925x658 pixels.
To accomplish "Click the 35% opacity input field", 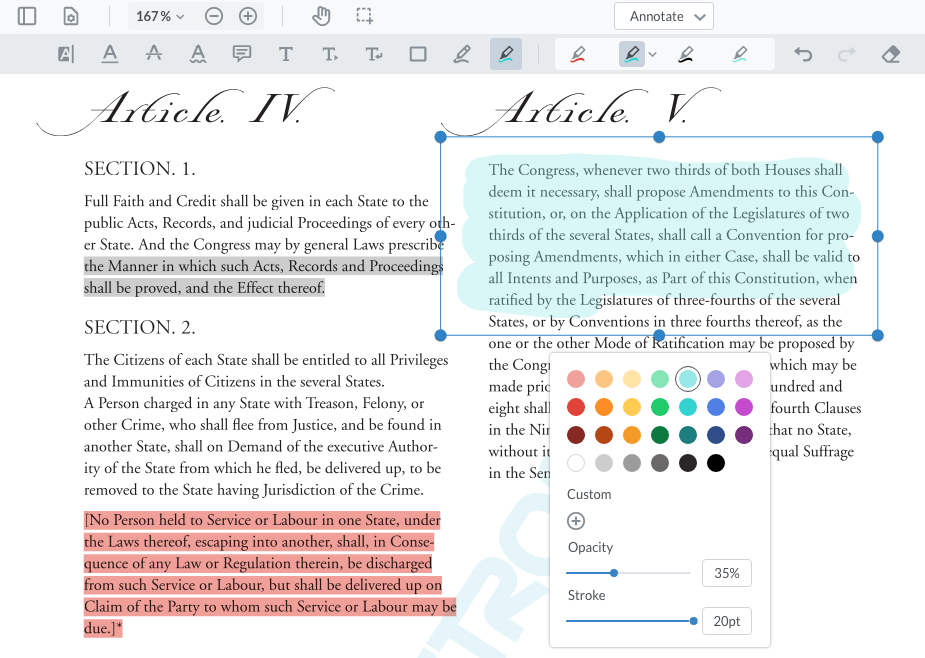I will click(x=727, y=573).
